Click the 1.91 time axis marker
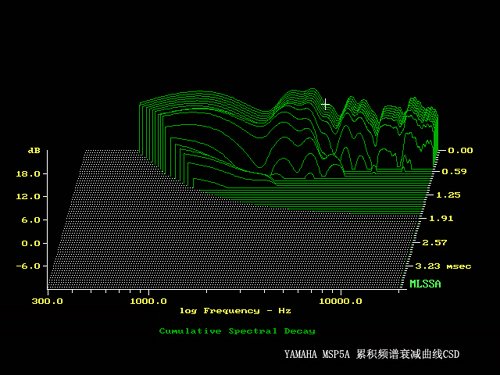Viewport: 500px width, 375px height. tap(441, 218)
